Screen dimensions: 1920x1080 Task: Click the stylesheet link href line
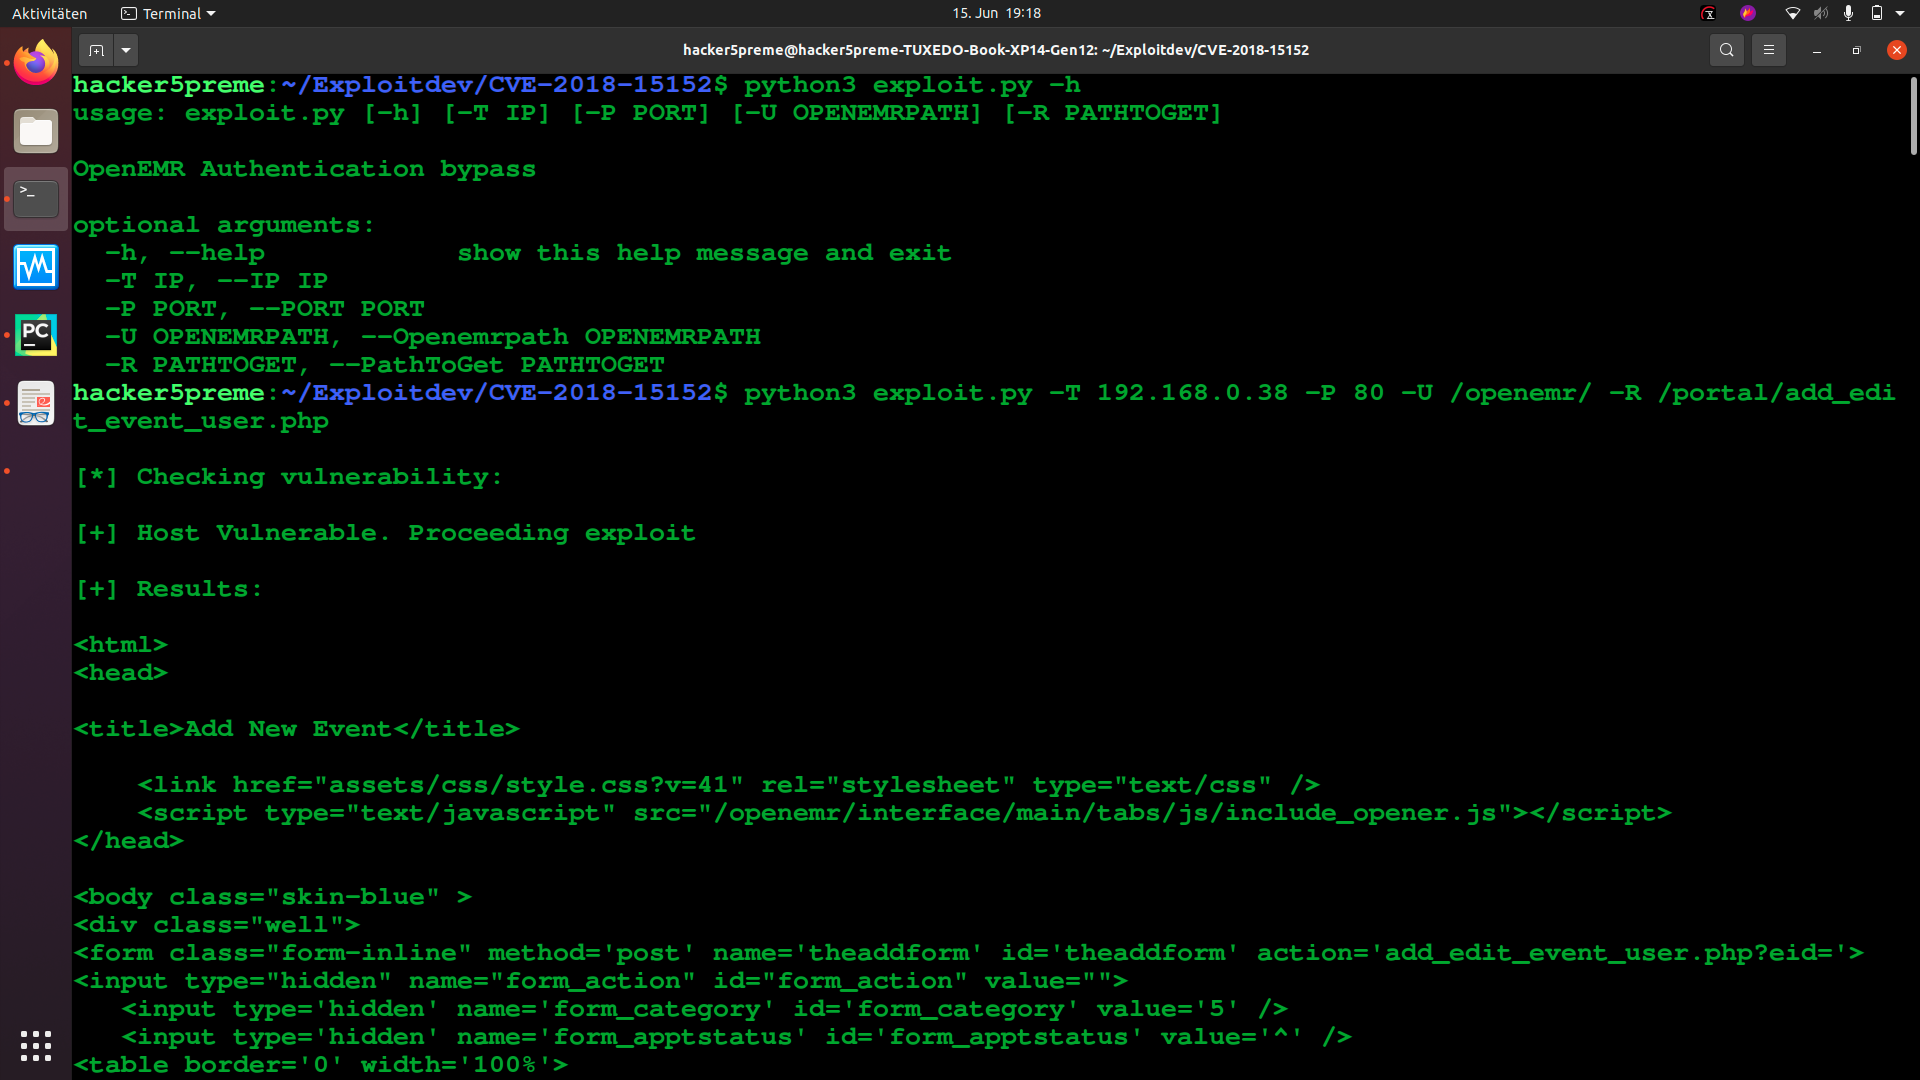(x=728, y=785)
